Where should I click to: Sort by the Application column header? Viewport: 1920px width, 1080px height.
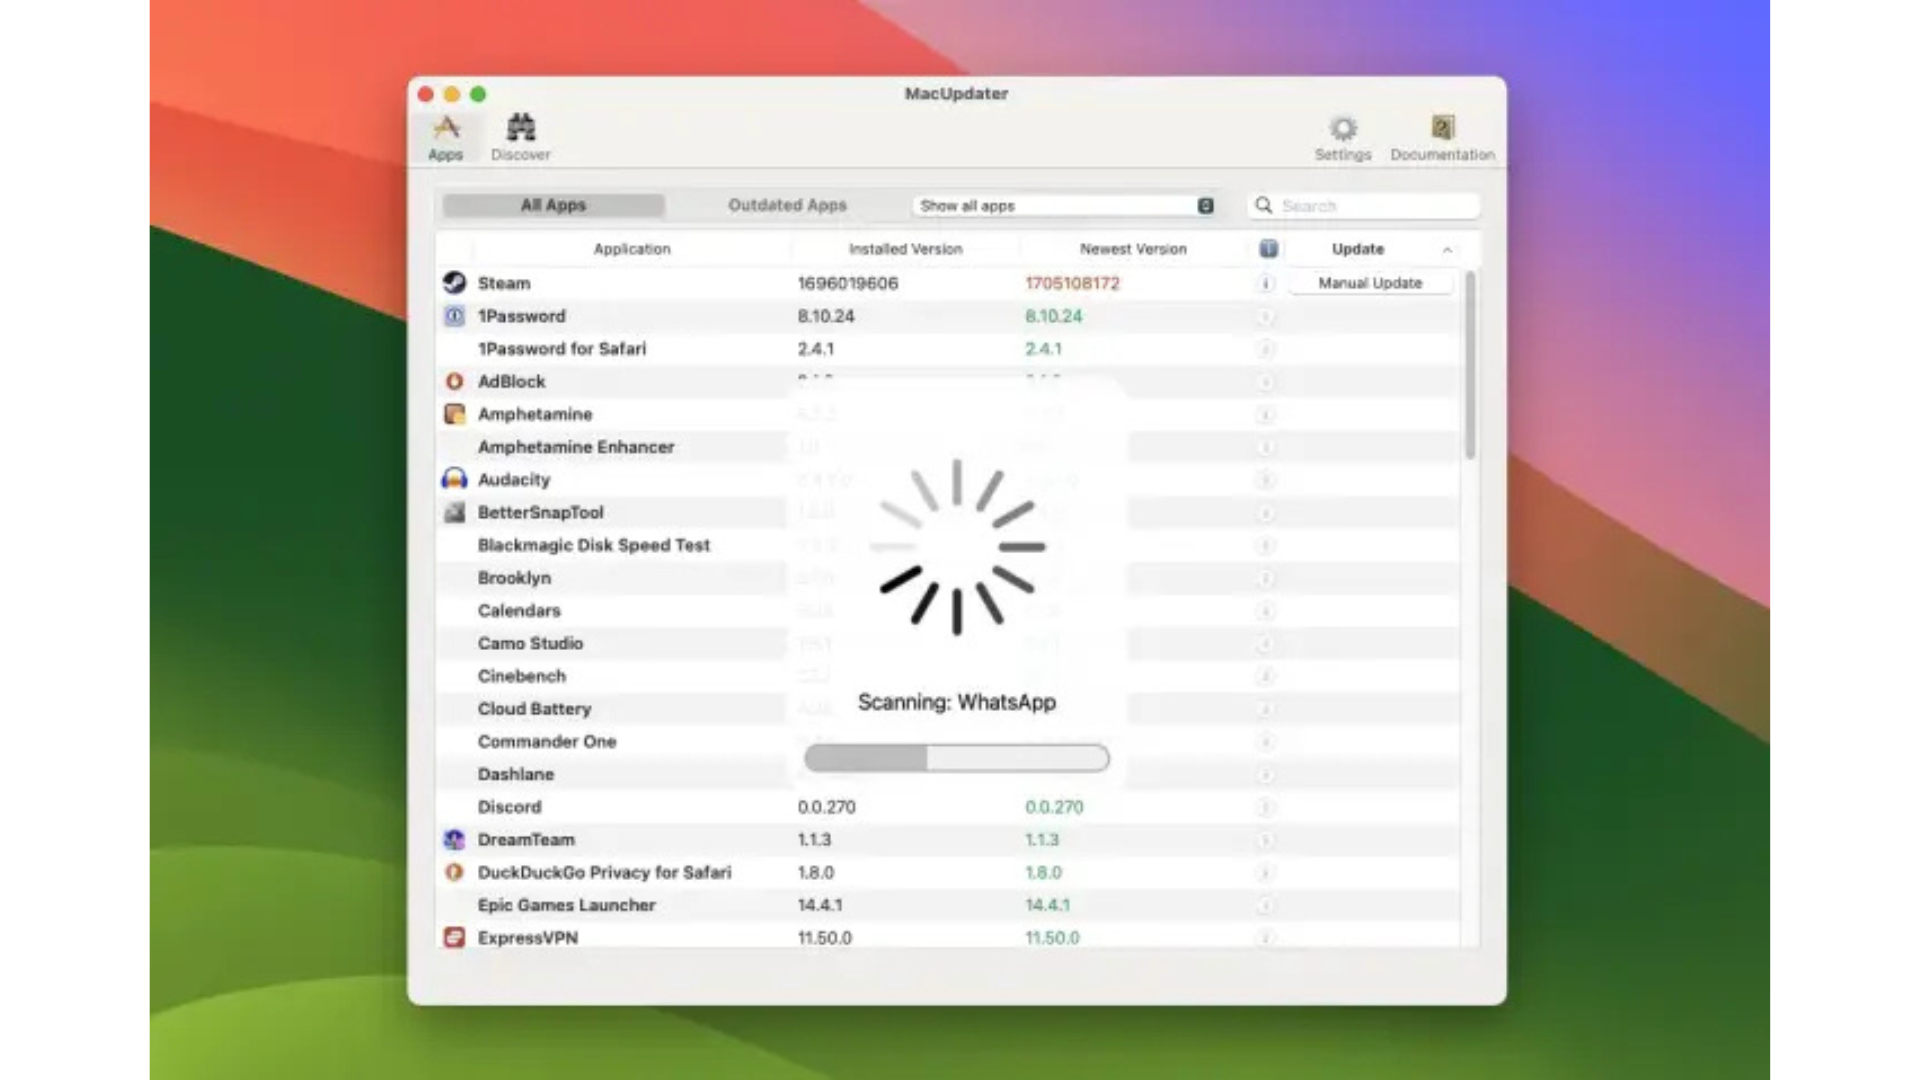pos(631,249)
